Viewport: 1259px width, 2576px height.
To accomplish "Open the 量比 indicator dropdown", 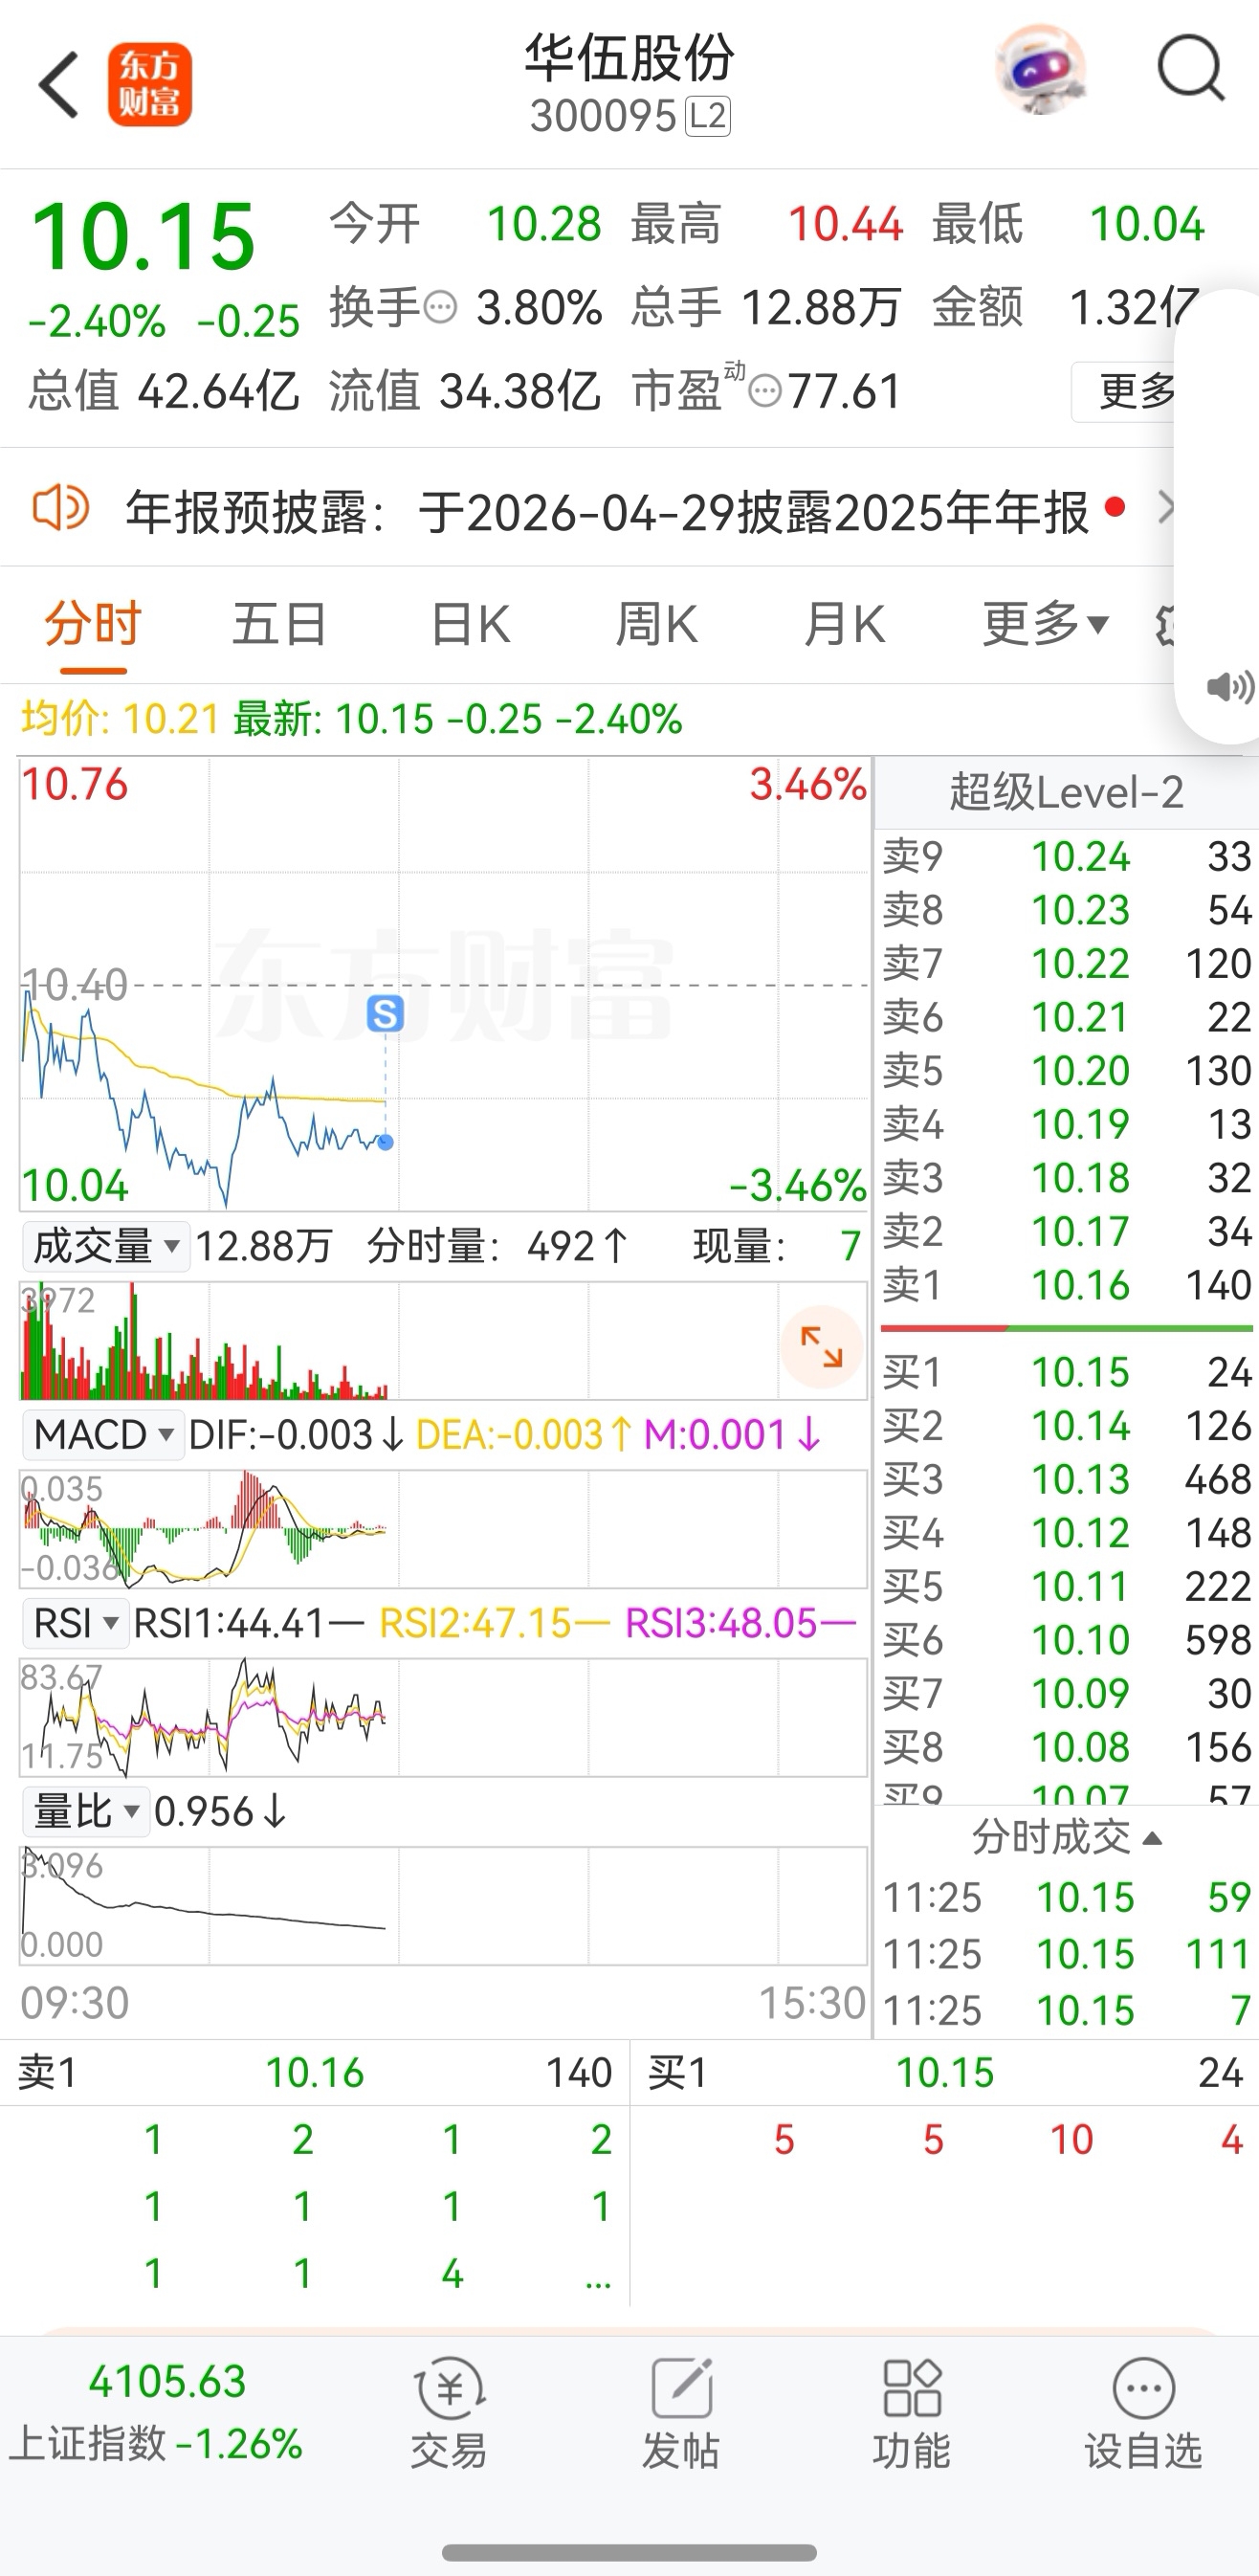I will (86, 1811).
